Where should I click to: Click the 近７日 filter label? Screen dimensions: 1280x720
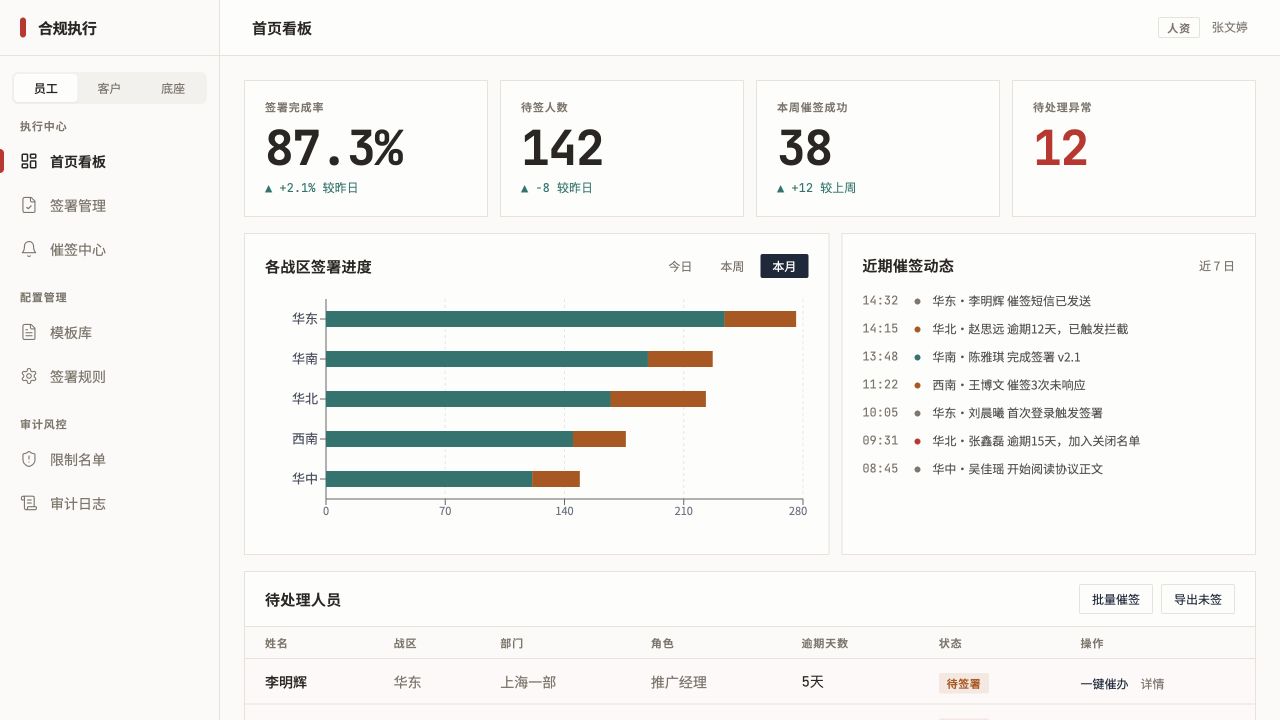(1217, 266)
